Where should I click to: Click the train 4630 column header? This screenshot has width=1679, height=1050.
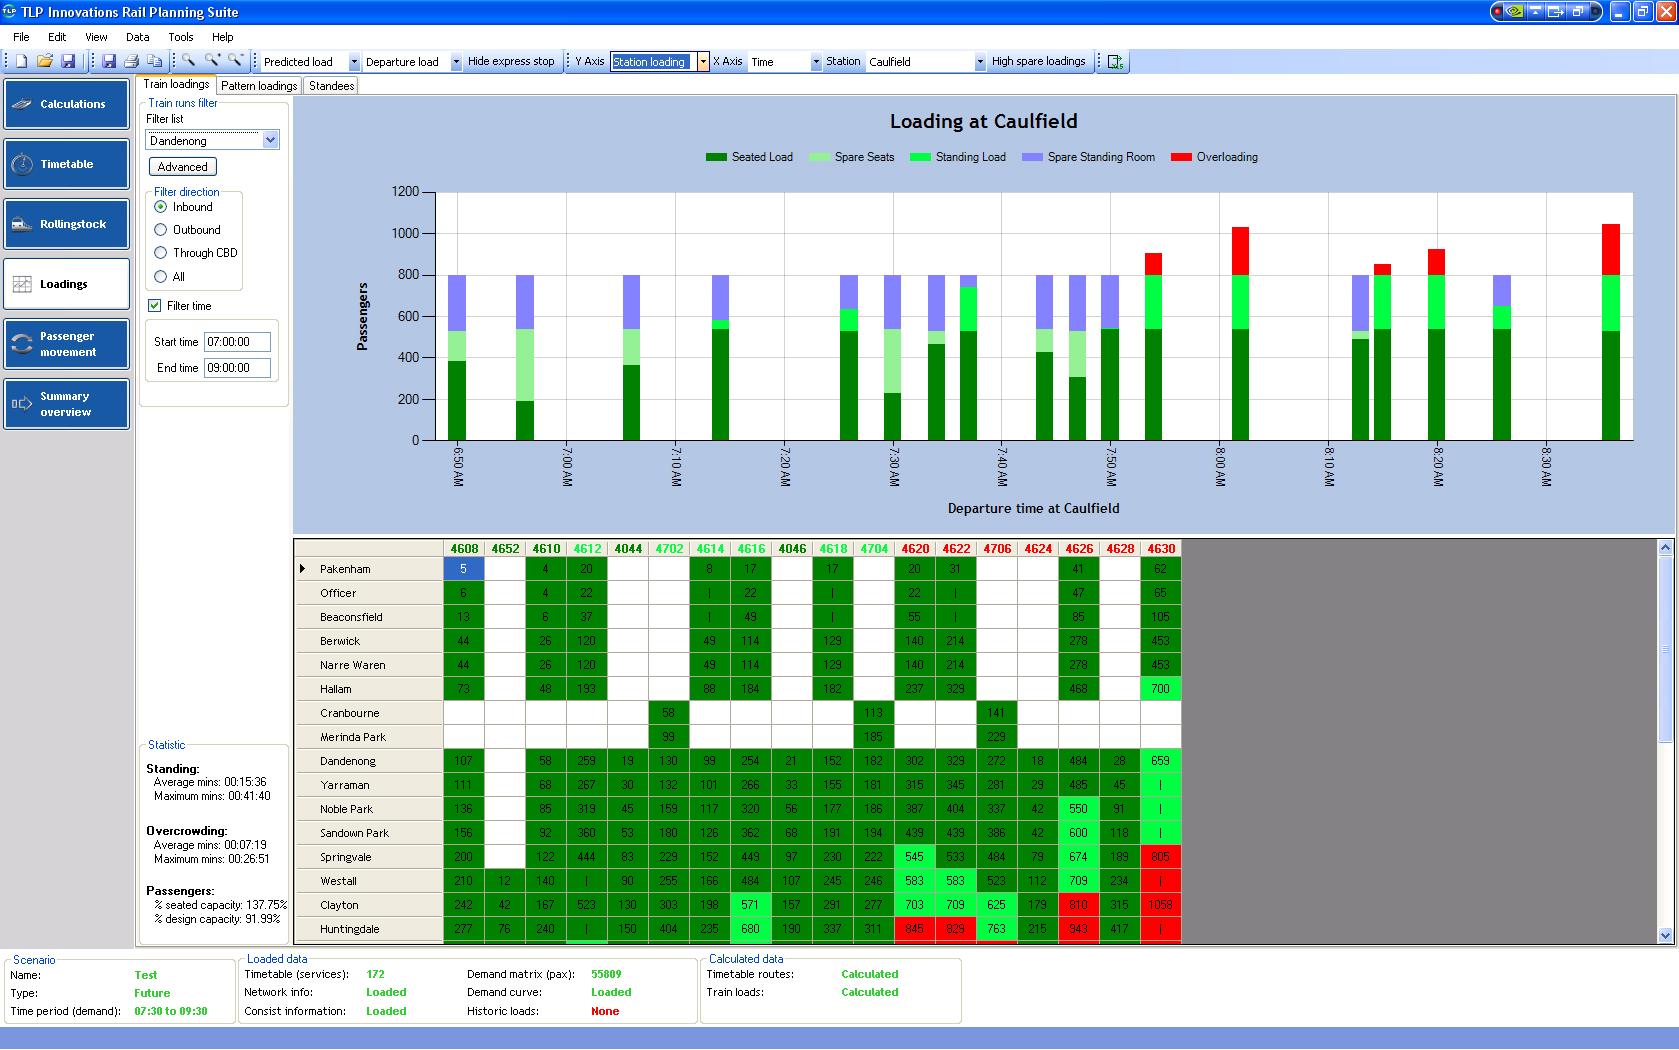1161,549
